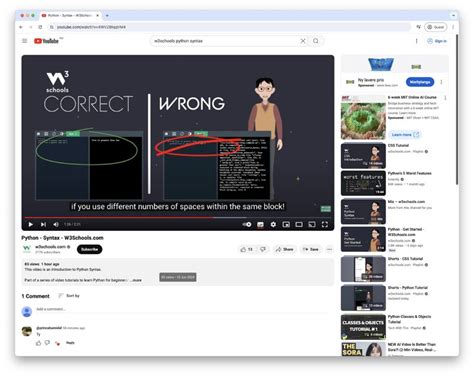Save the video to a playlist
The height and width of the screenshot is (376, 474).
pyautogui.click(x=311, y=249)
